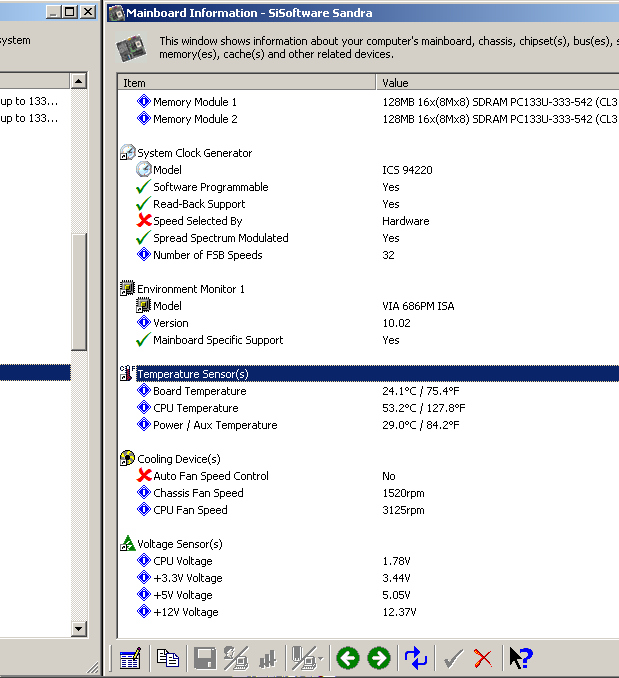619x678 pixels.
Task: Click the left window scrollbar down arrow
Action: pos(79,629)
